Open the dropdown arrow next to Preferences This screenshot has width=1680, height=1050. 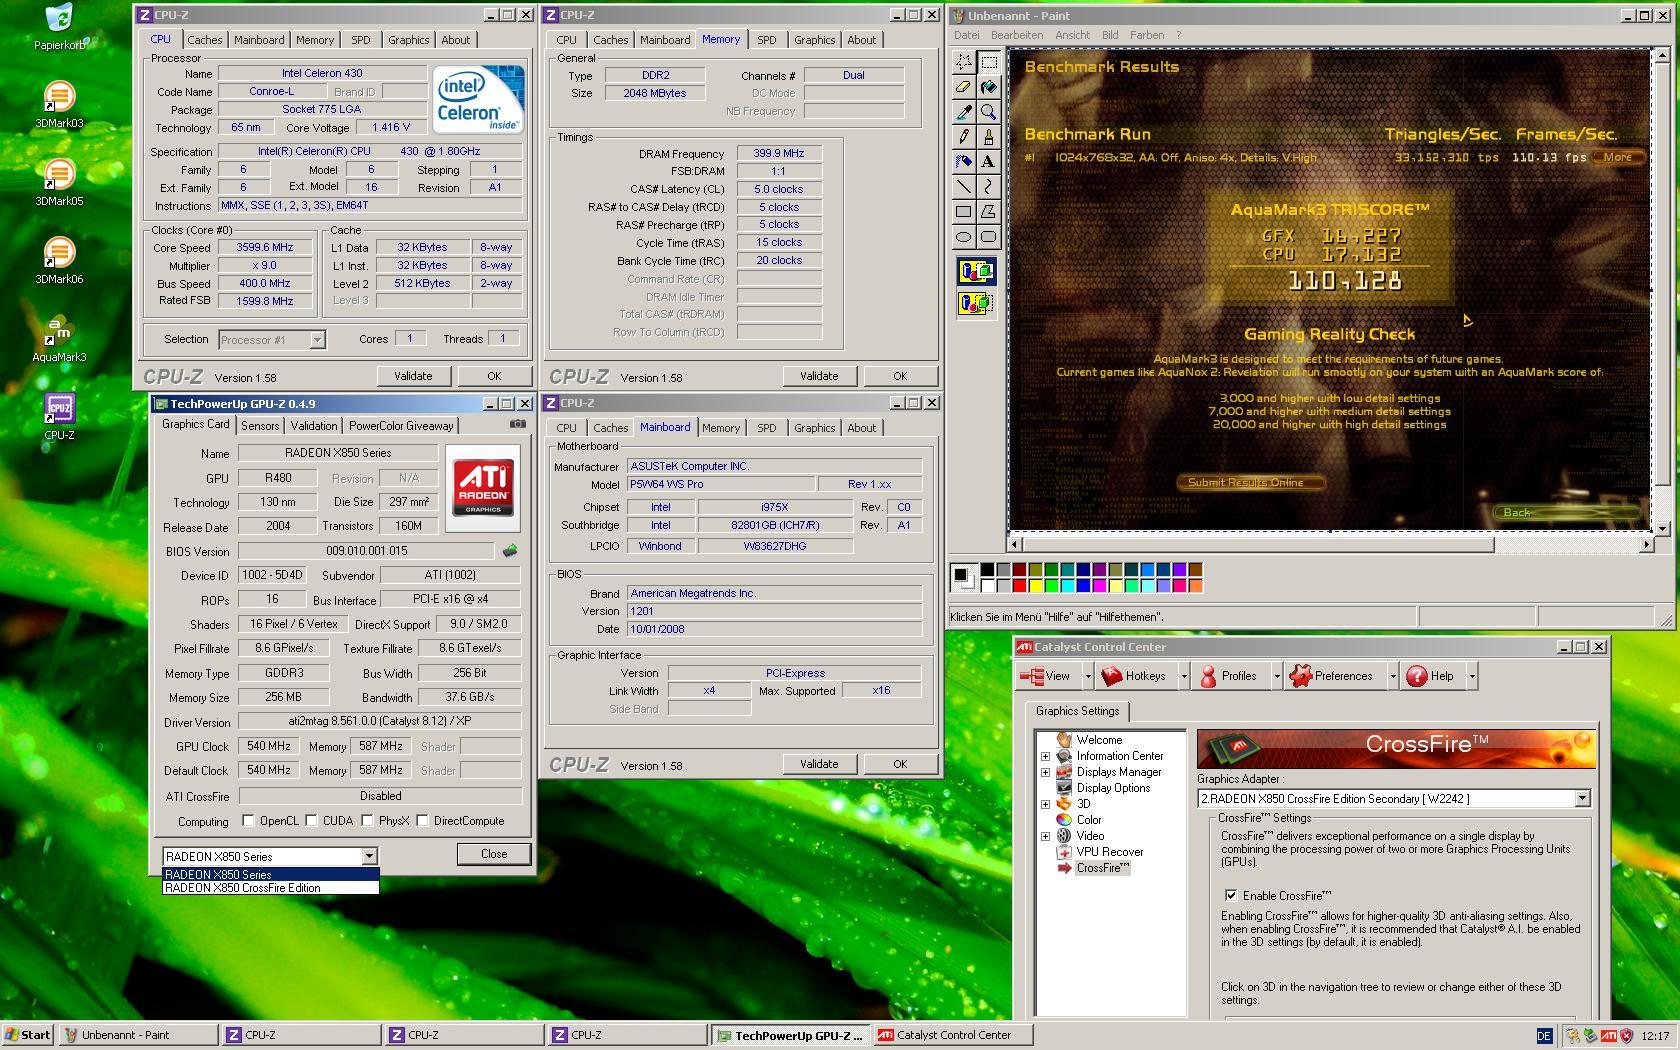tap(1392, 677)
